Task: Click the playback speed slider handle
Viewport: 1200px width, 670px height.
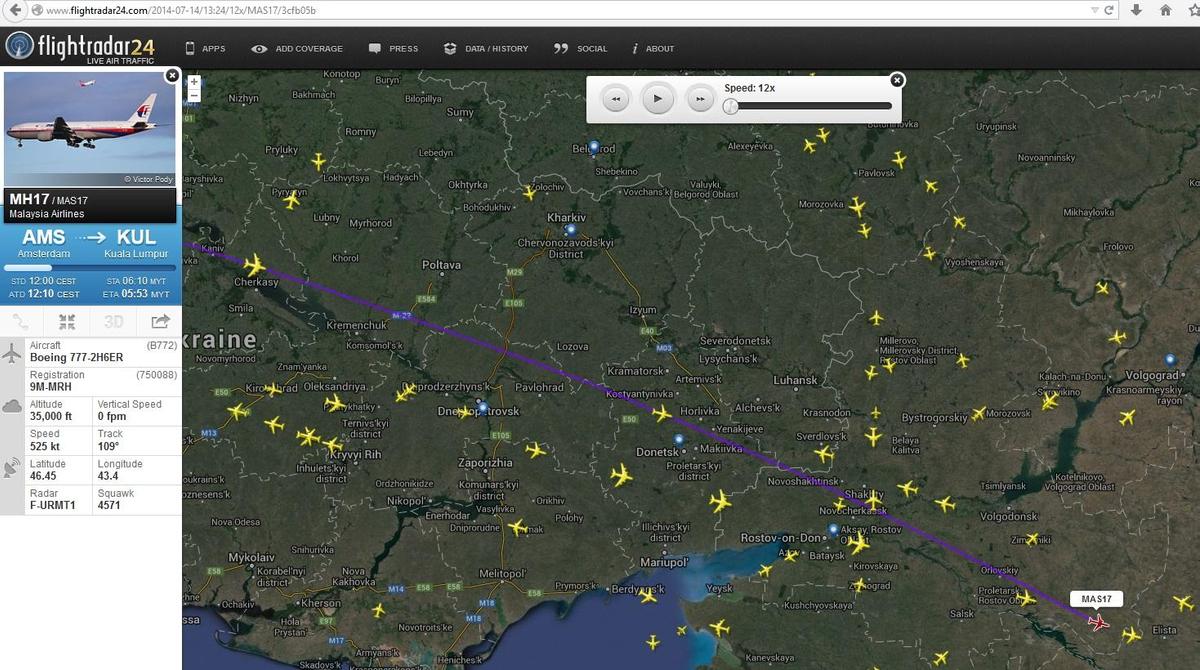Action: click(730, 105)
